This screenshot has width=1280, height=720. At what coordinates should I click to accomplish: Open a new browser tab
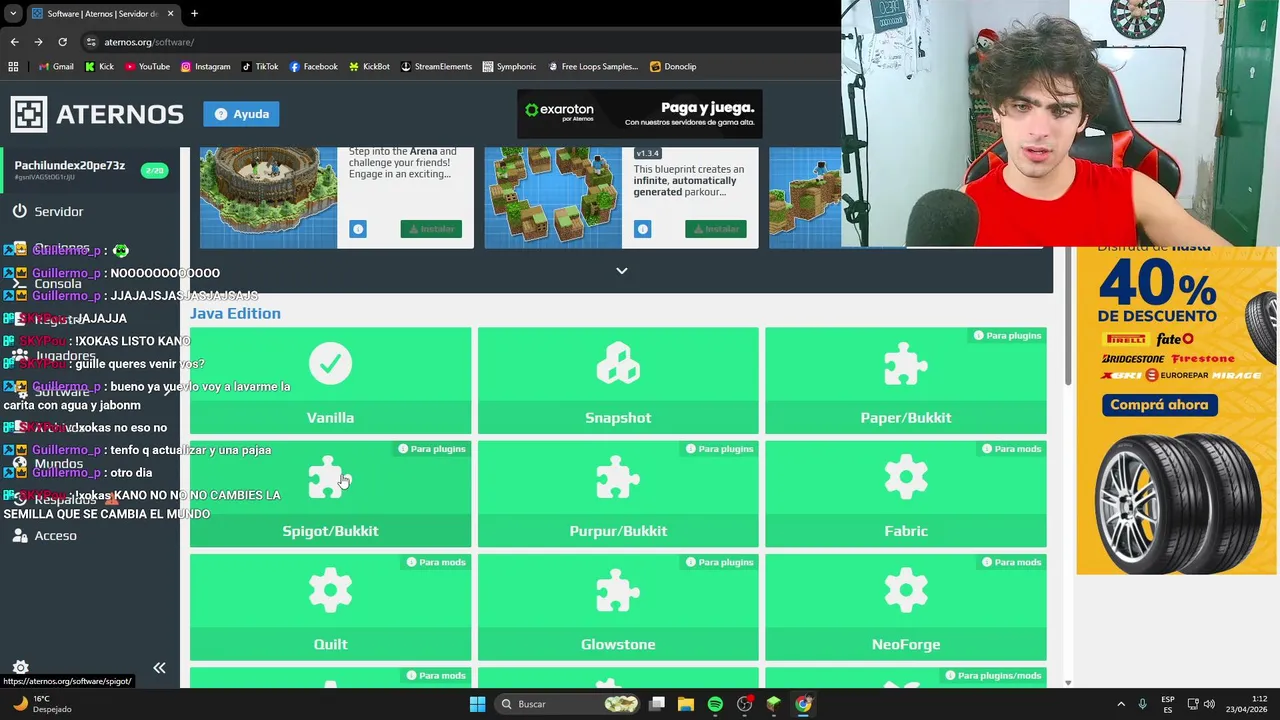(x=194, y=14)
